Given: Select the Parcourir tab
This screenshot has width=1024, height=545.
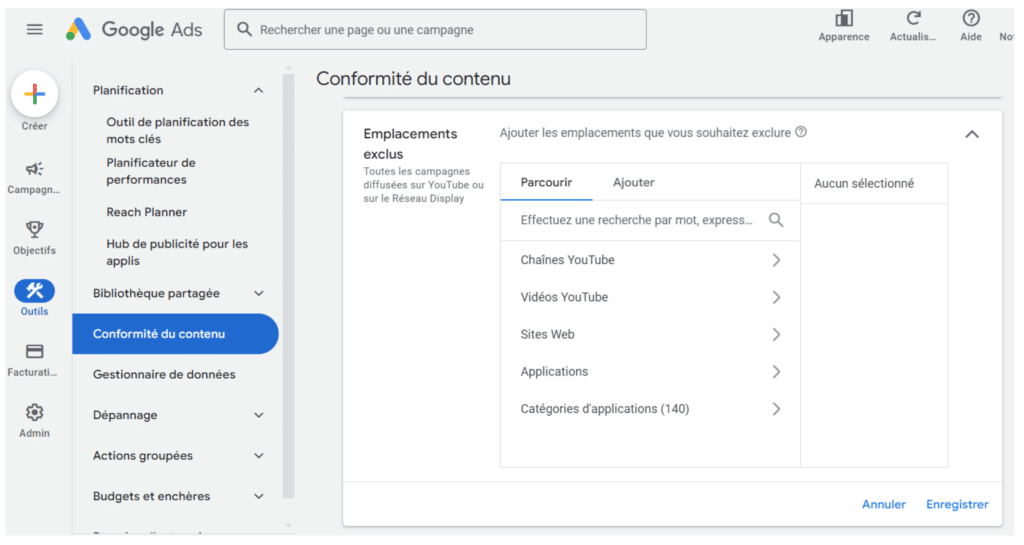Looking at the screenshot, I should point(546,183).
